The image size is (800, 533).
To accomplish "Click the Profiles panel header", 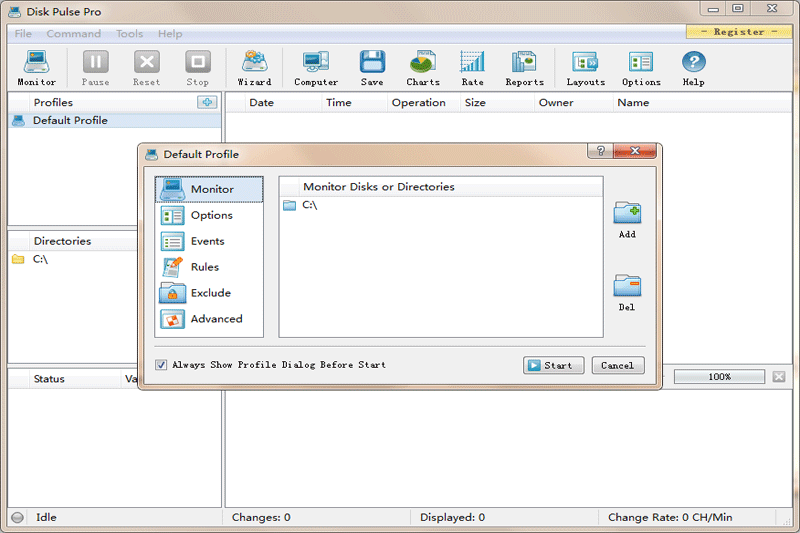I will pyautogui.click(x=53, y=103).
